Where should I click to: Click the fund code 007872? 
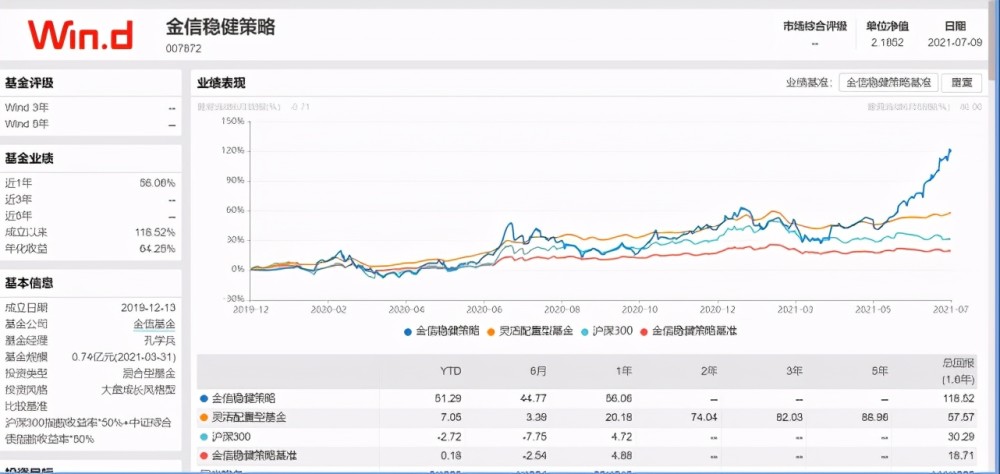[184, 48]
